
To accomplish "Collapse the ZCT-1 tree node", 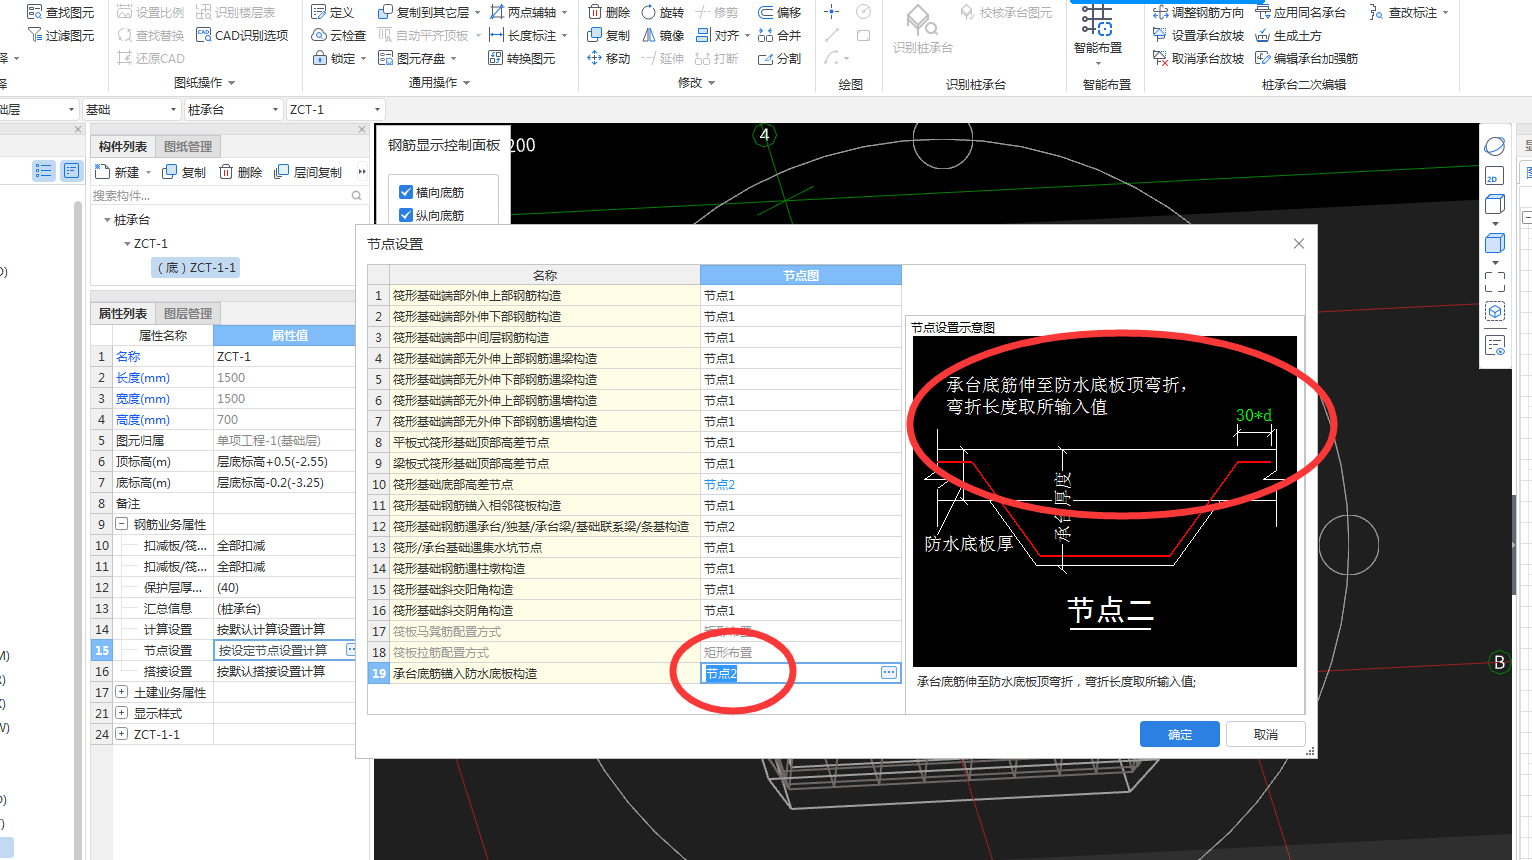I will [127, 244].
